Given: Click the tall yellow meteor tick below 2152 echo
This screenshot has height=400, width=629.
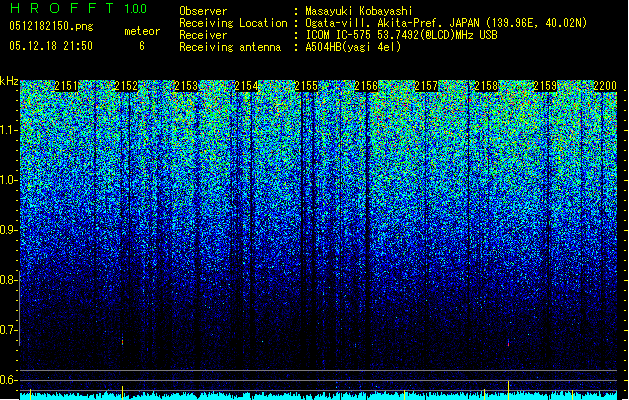Looking at the screenshot, I should [x=122, y=391].
